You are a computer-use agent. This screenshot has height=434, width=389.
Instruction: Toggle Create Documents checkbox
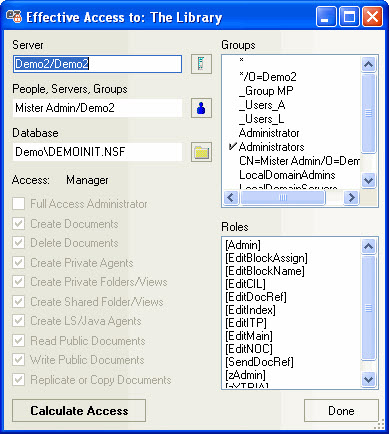point(19,224)
